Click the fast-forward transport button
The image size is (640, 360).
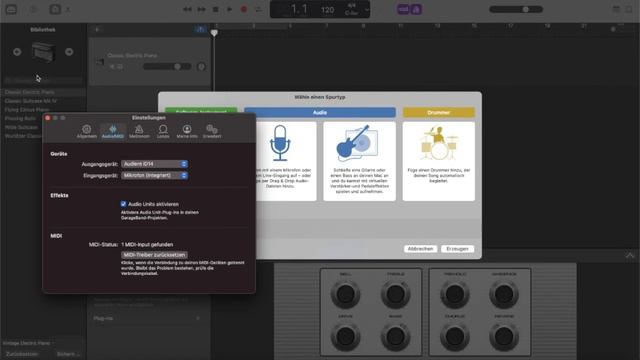[x=201, y=9]
